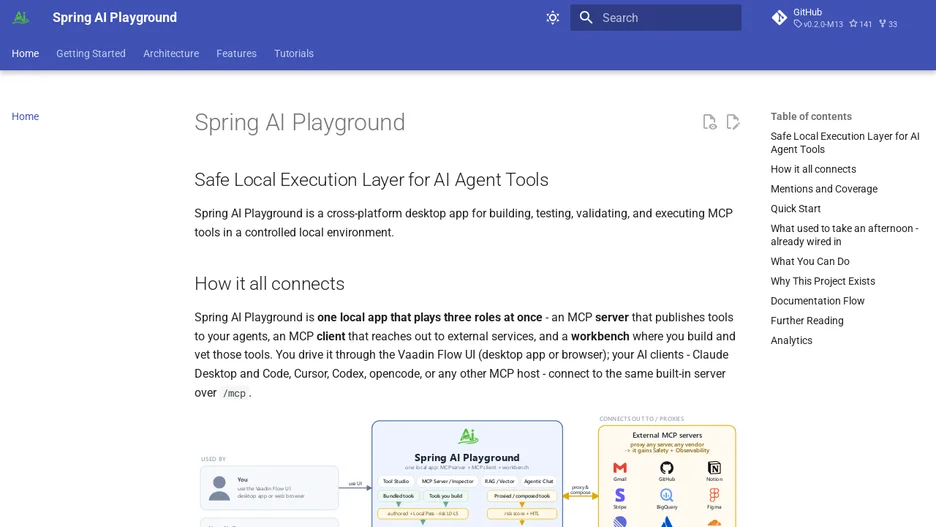Go to Quick Start section

795,208
